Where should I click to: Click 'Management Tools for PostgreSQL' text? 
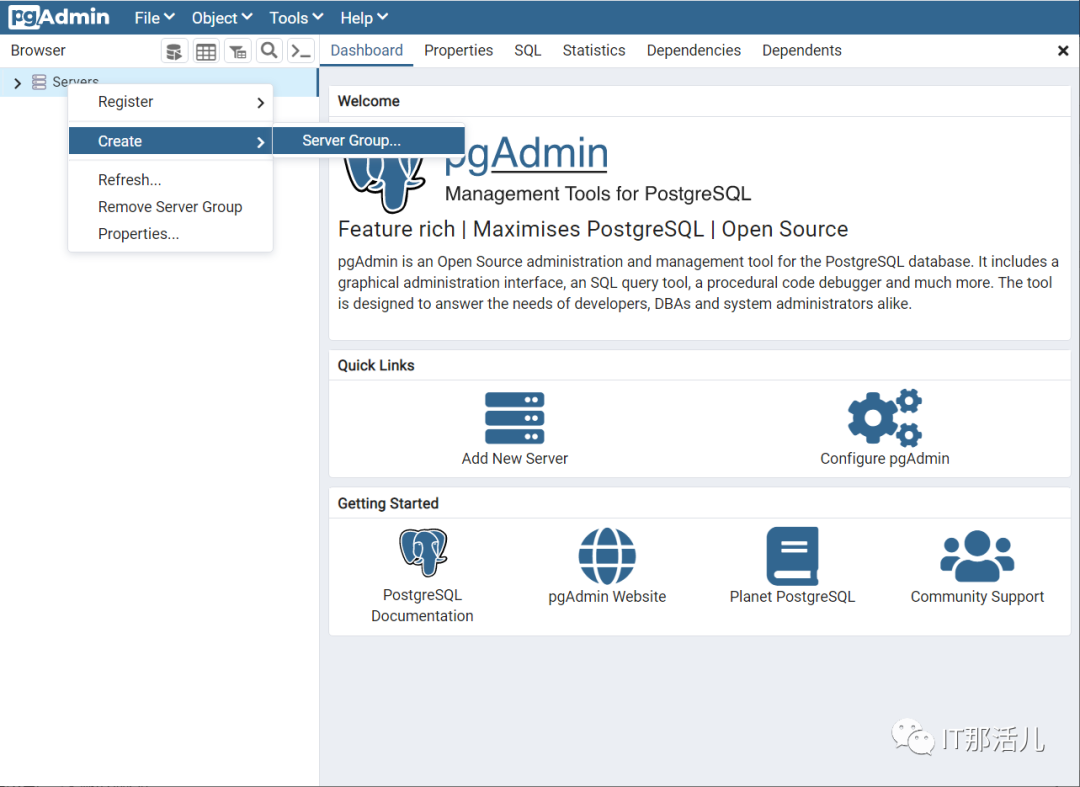point(598,194)
